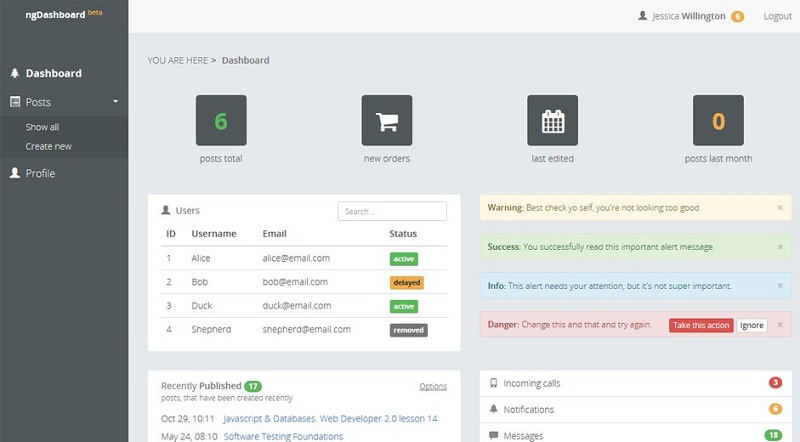Collapse the Posts menu with its caret arrow
This screenshot has height=442, width=800.
click(x=116, y=102)
